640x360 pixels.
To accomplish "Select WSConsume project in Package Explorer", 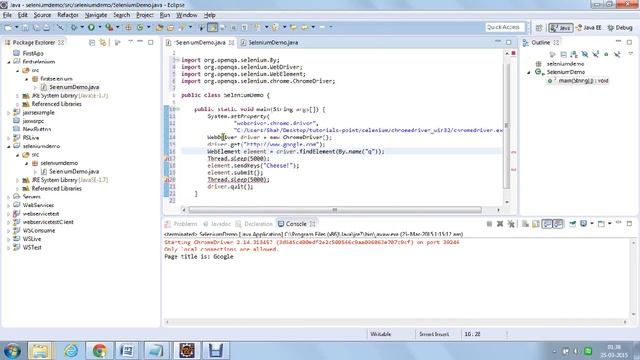I will click(x=39, y=231).
